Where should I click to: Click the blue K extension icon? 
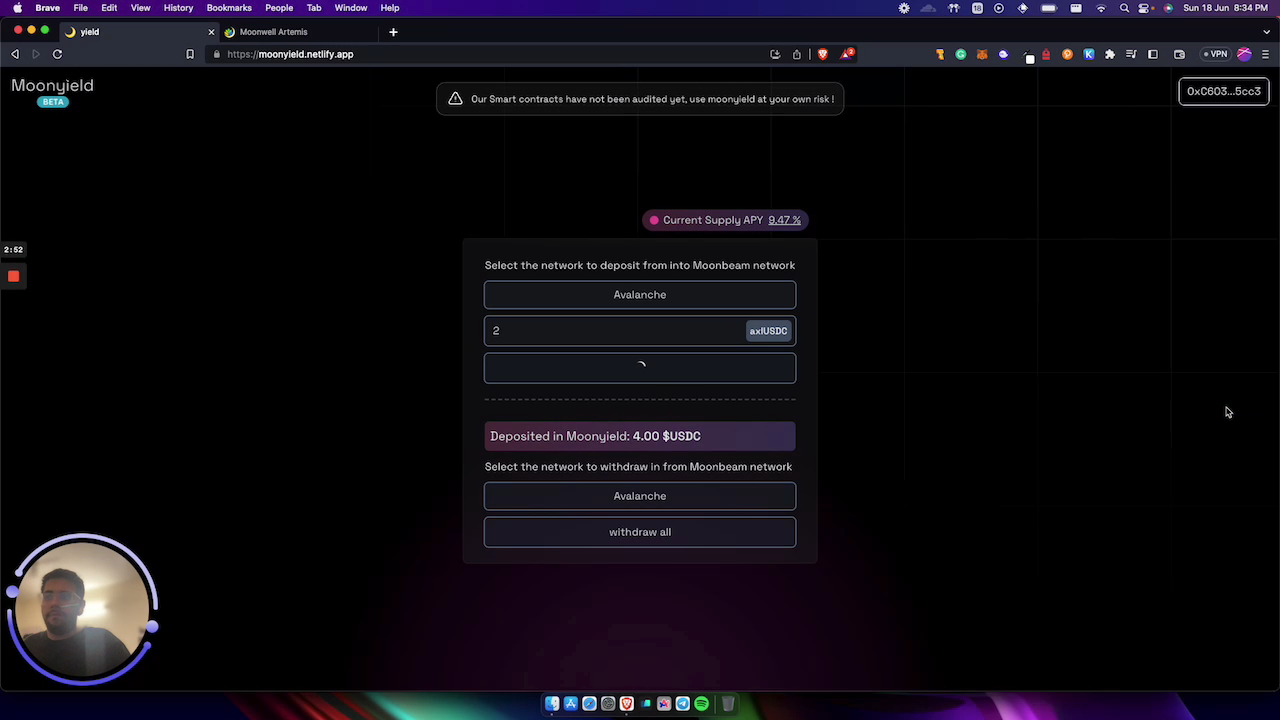click(1089, 54)
